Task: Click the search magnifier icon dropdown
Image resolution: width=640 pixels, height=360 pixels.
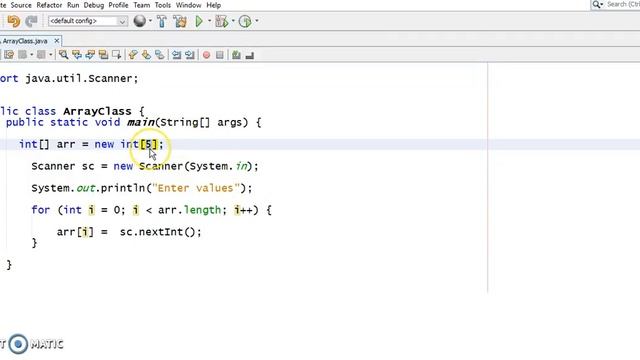Action: [598, 4]
